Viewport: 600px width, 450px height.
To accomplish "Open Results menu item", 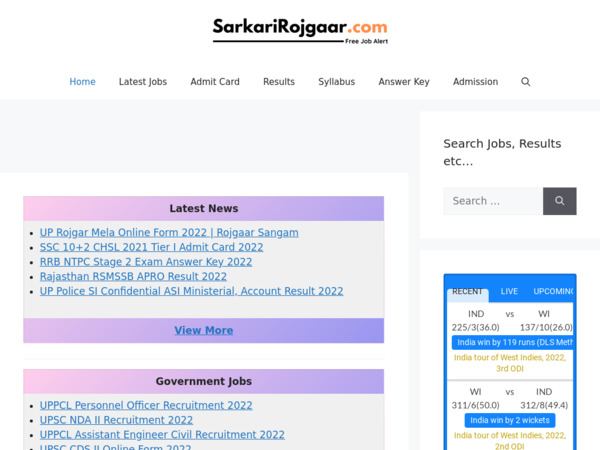I will (x=279, y=82).
